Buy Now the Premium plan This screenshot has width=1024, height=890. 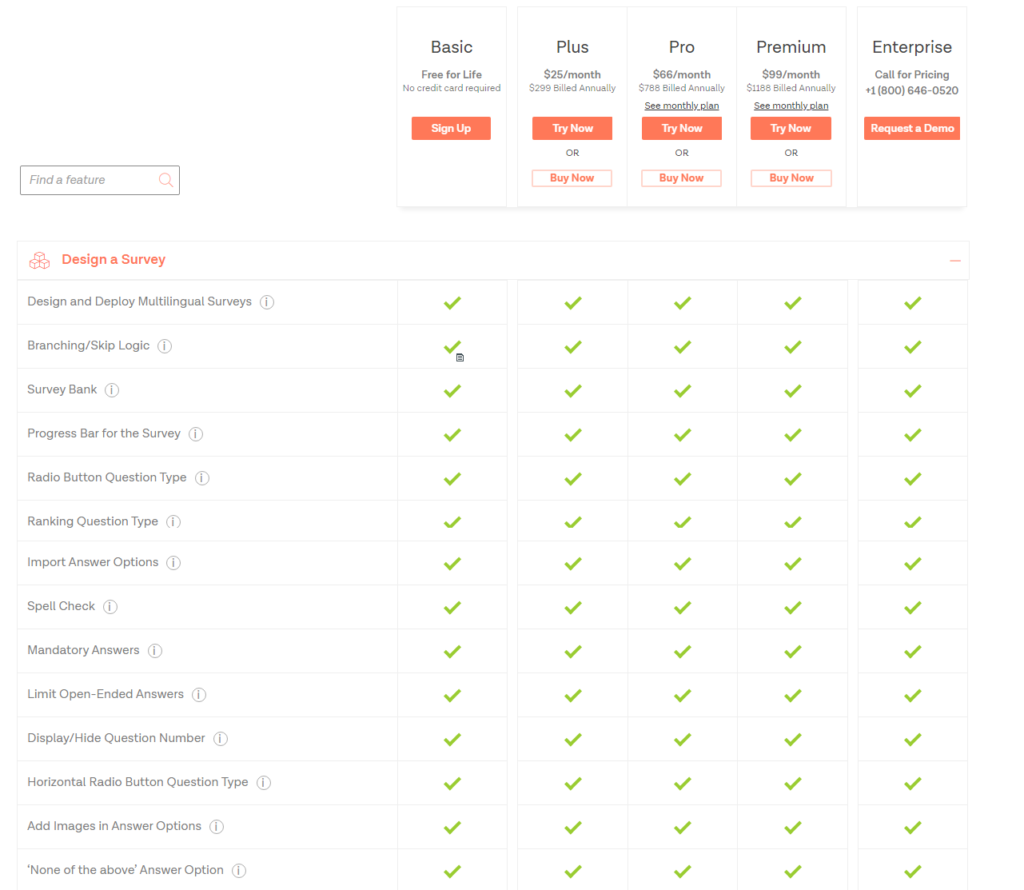tap(790, 177)
